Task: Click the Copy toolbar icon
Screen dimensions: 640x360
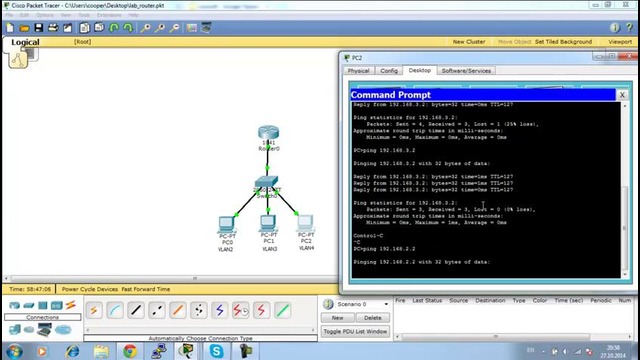Action: pyautogui.click(x=84, y=28)
